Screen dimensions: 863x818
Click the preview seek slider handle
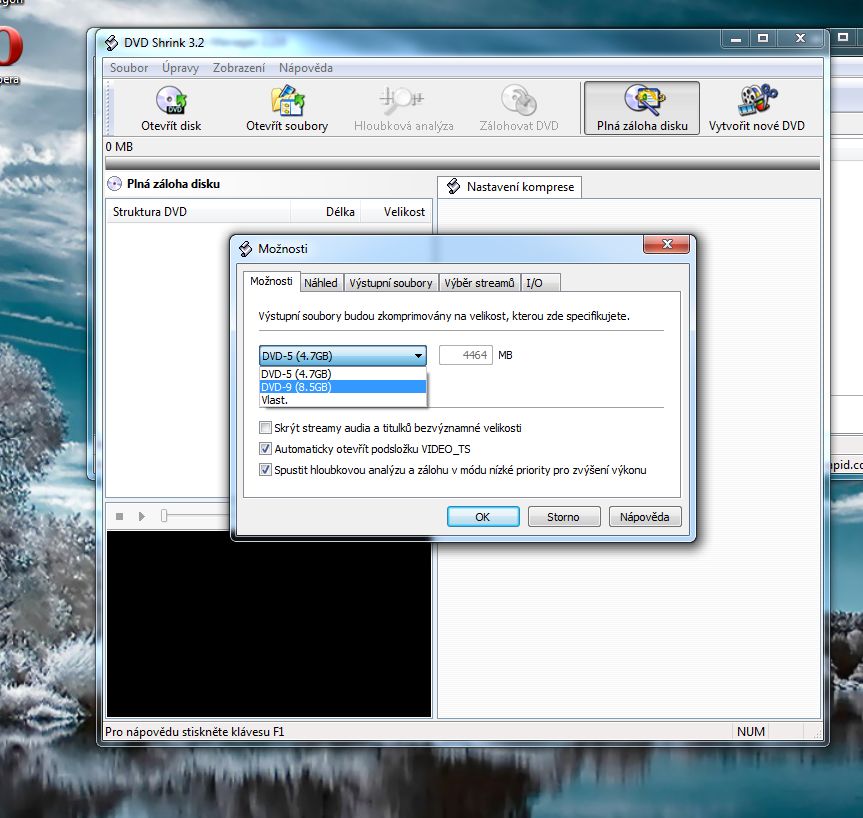pos(164,516)
